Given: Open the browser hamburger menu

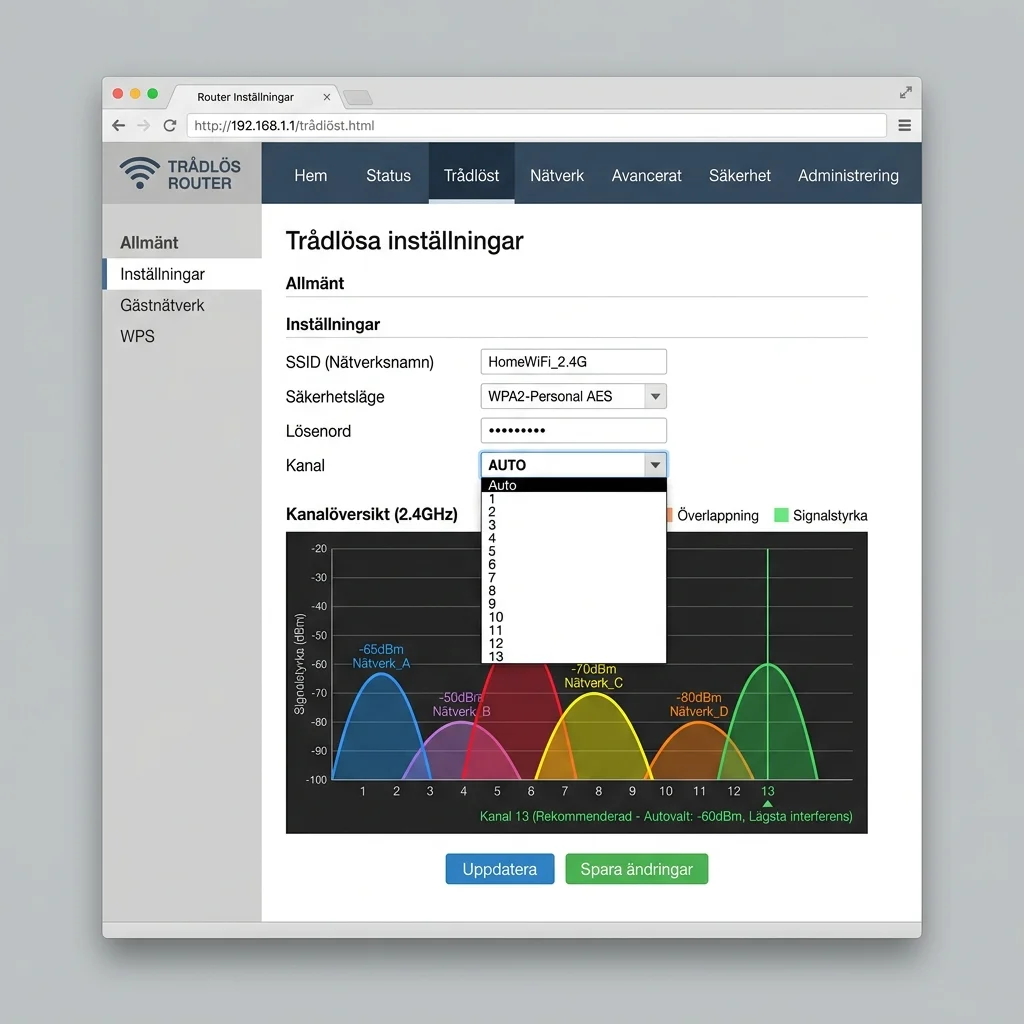Looking at the screenshot, I should [904, 125].
